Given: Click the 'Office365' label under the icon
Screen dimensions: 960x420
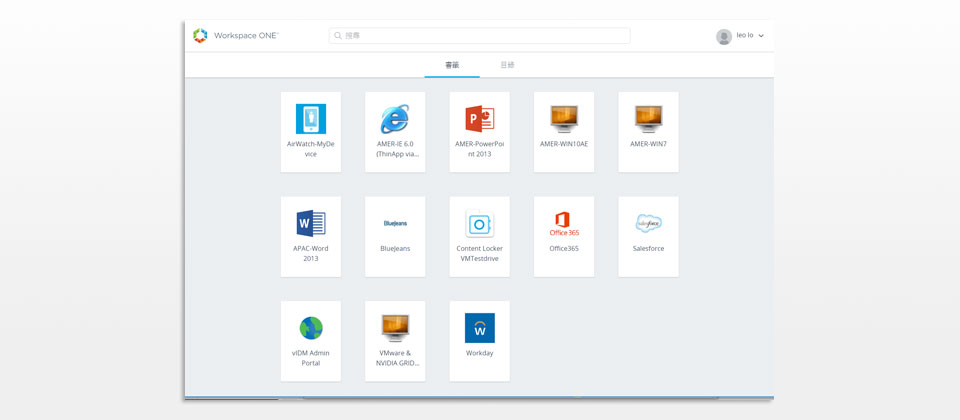Looking at the screenshot, I should pyautogui.click(x=564, y=249).
